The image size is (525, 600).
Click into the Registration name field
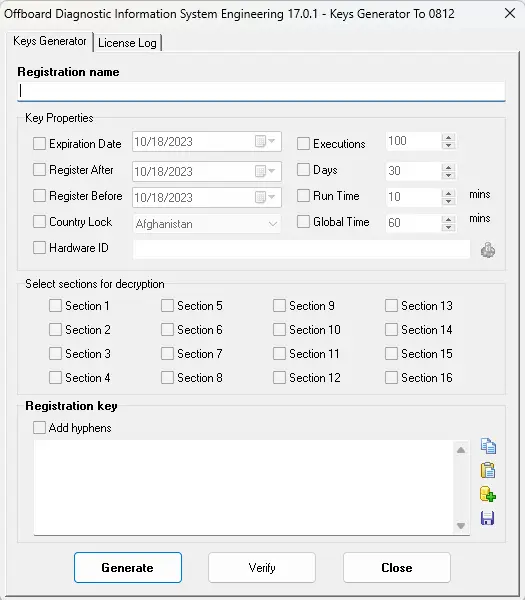(x=261, y=91)
